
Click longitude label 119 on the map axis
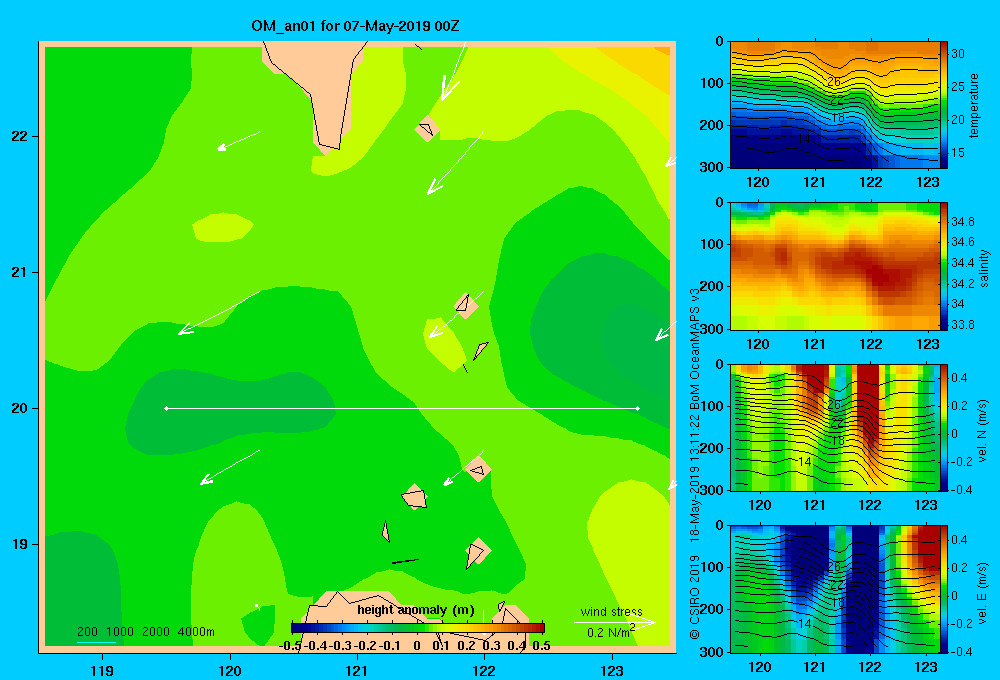tap(102, 670)
